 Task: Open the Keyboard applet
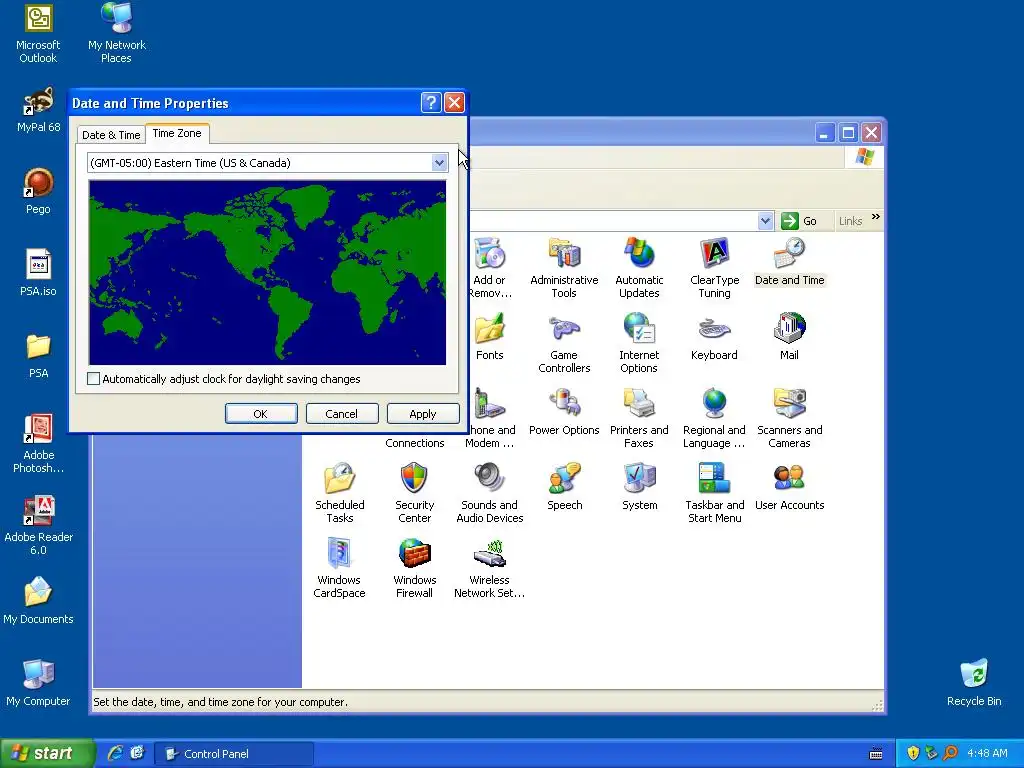click(x=714, y=336)
